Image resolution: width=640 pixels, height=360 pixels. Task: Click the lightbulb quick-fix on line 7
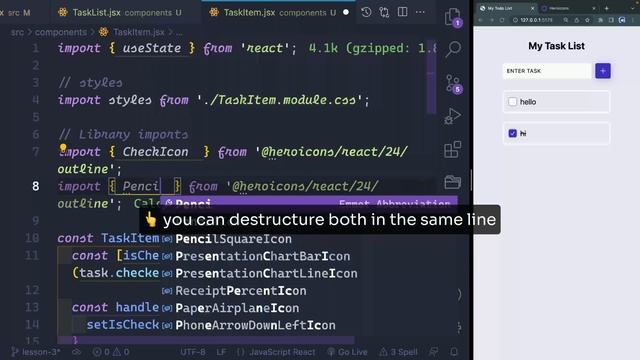click(x=63, y=149)
